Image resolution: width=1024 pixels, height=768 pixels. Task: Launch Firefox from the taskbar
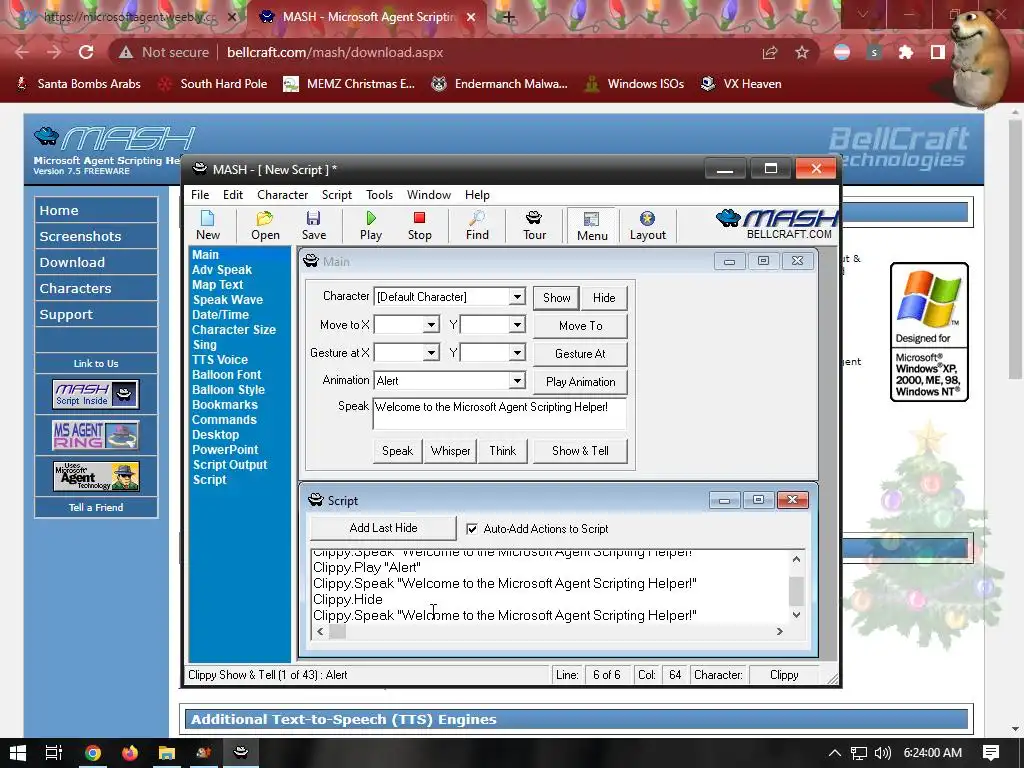click(x=130, y=753)
